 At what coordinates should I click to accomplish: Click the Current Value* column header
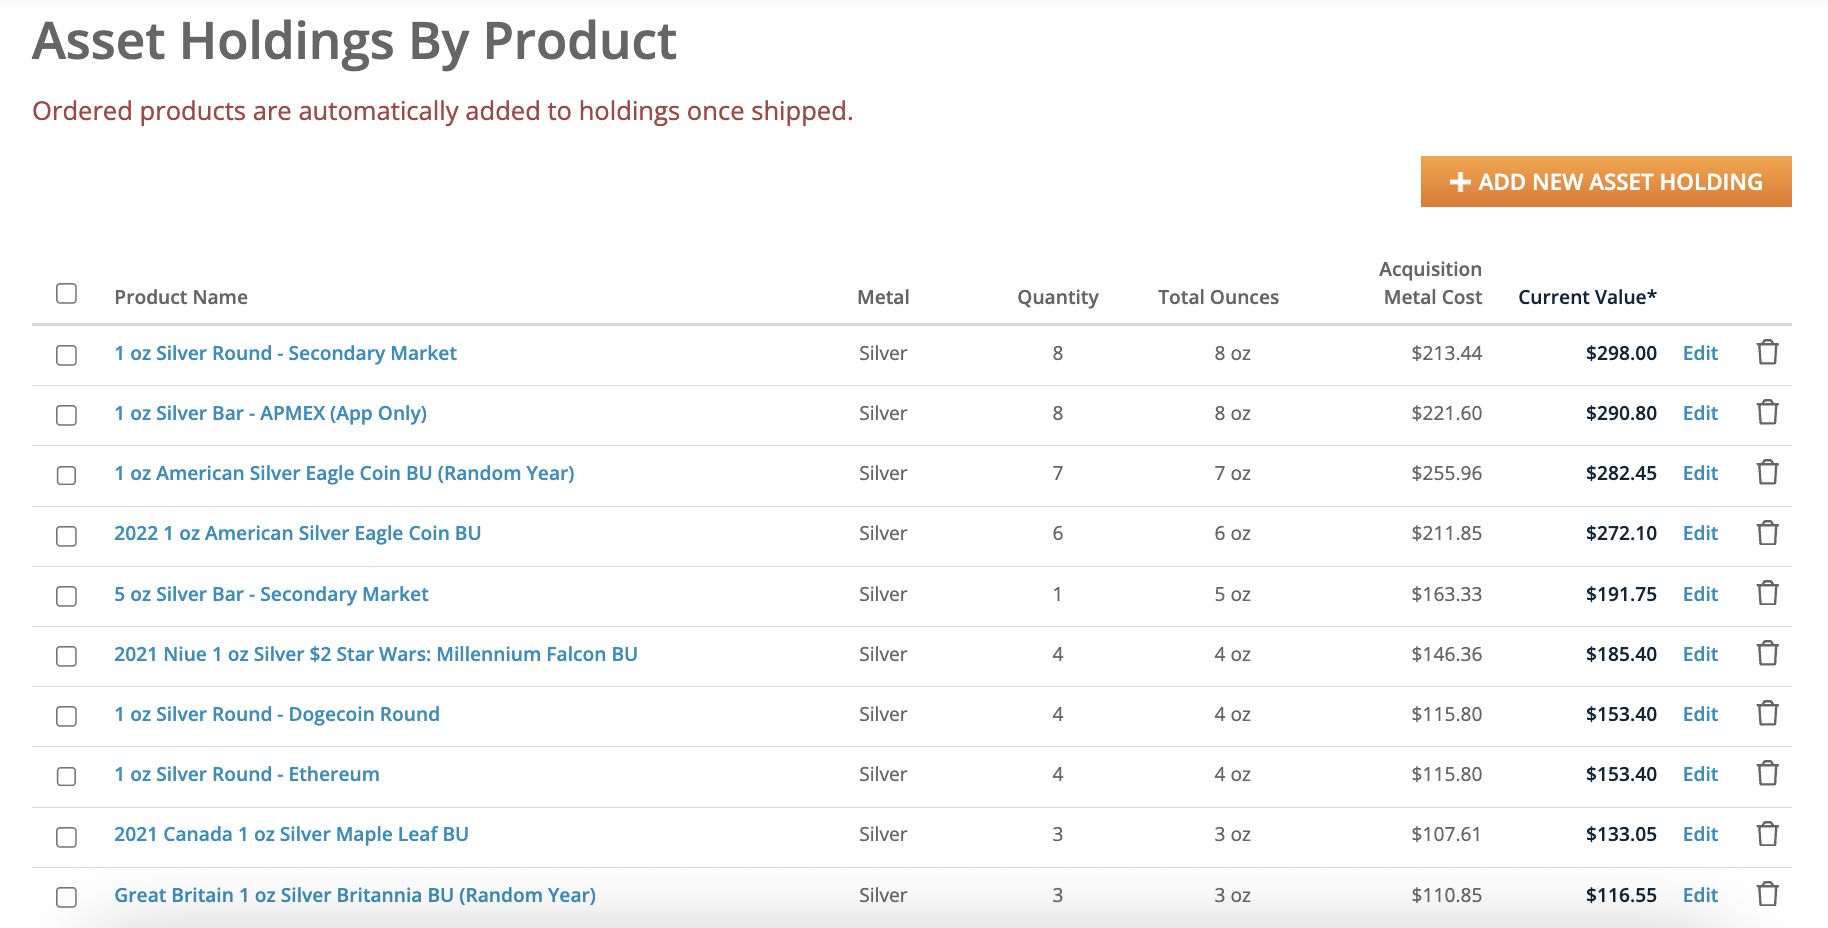coord(1587,297)
